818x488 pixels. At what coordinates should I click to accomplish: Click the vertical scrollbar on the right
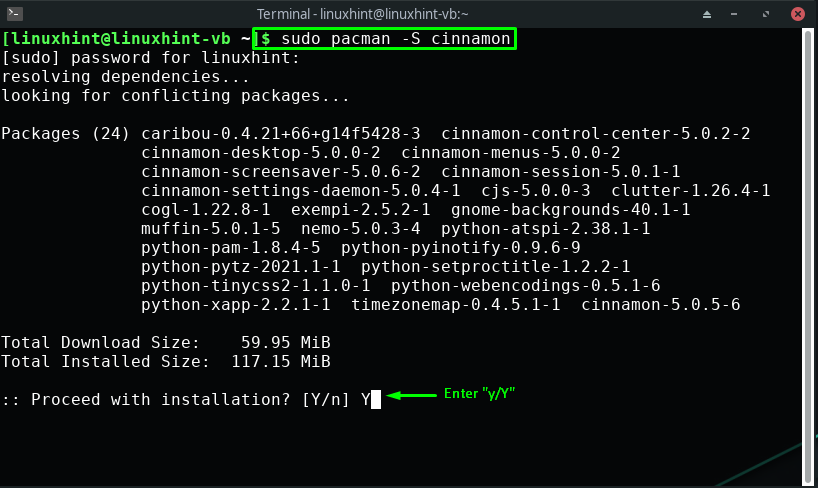808,256
